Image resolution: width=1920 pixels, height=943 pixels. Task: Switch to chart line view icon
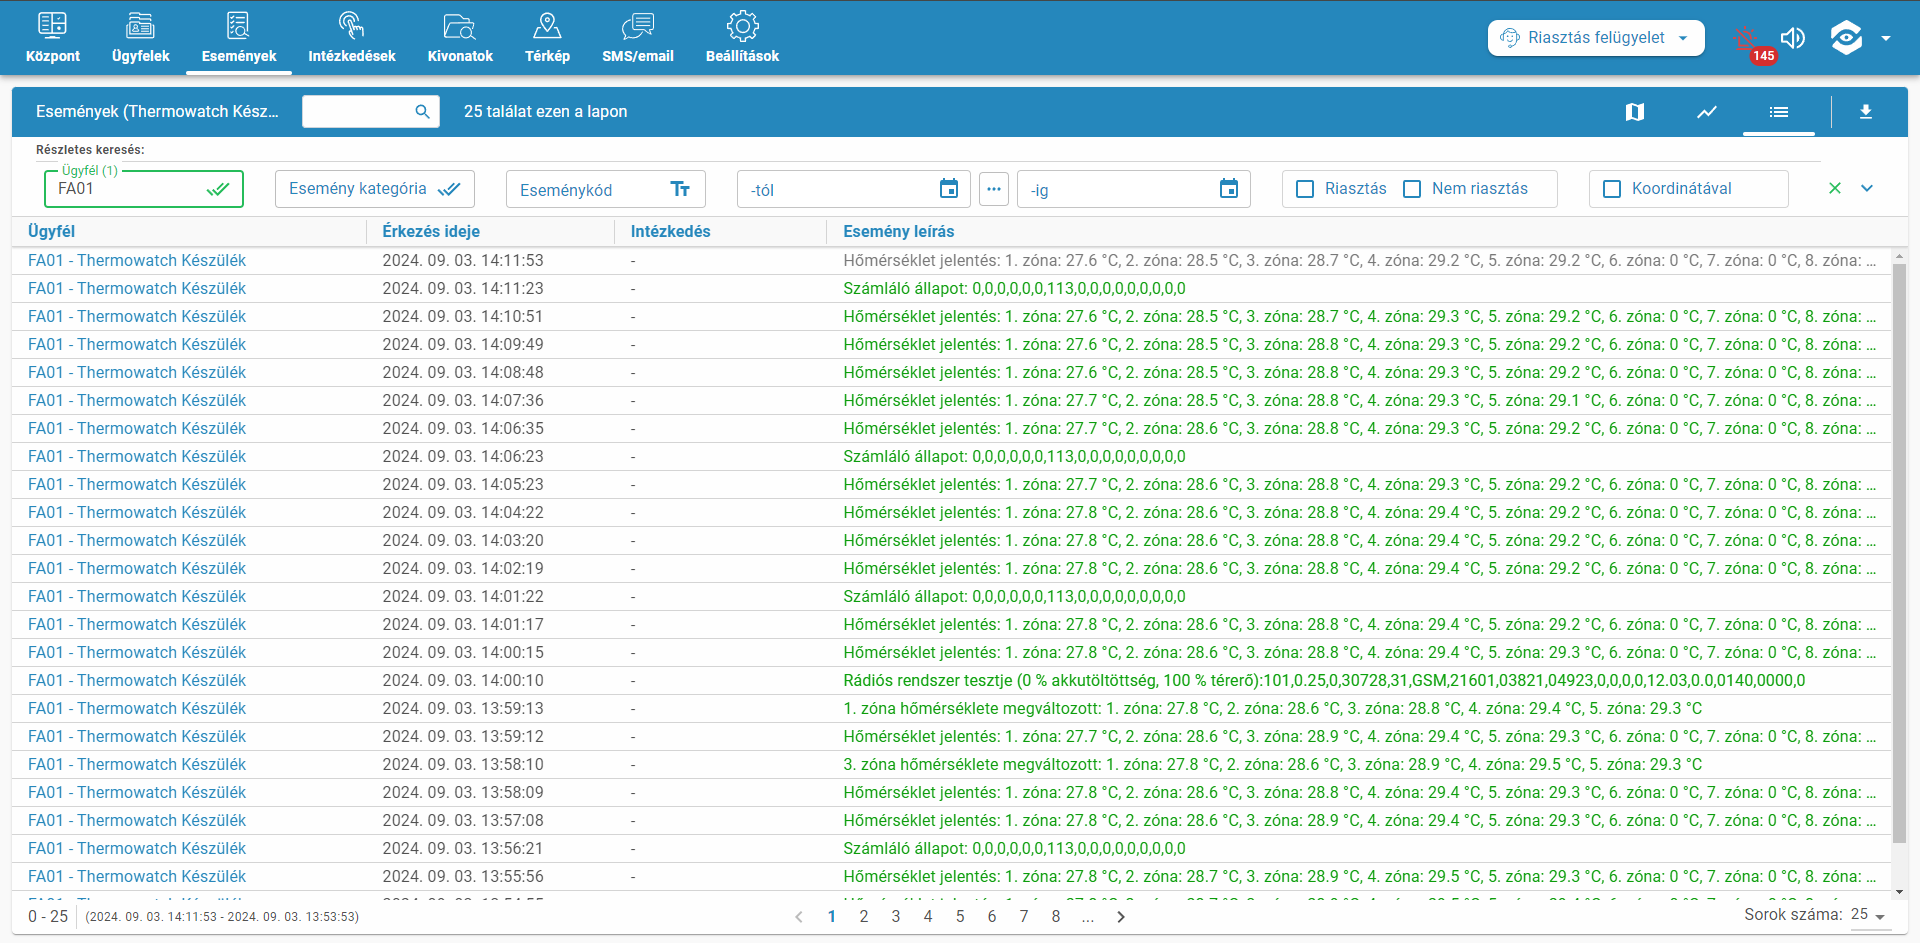point(1707,112)
